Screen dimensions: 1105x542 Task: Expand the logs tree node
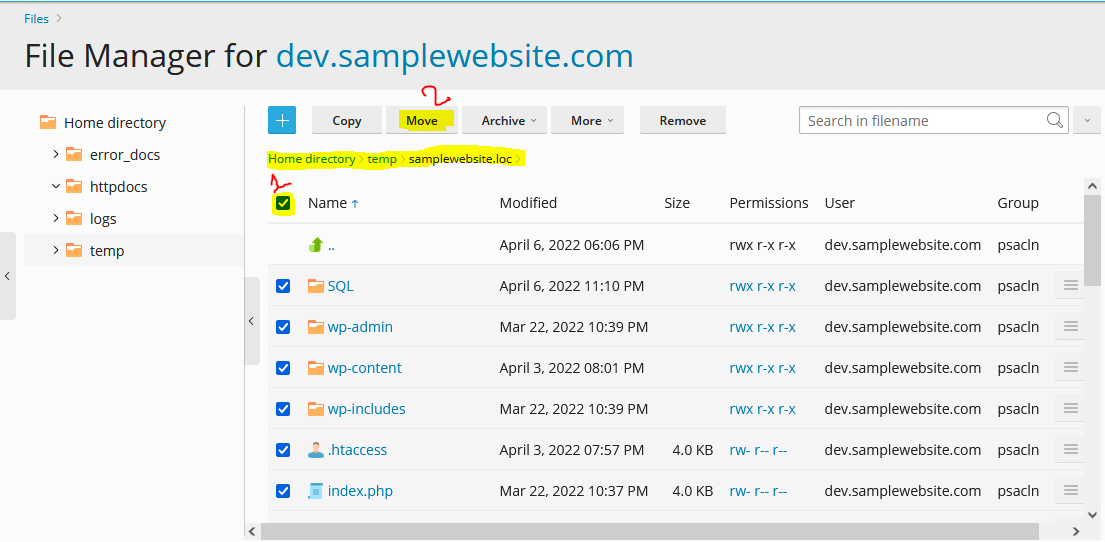[x=56, y=218]
